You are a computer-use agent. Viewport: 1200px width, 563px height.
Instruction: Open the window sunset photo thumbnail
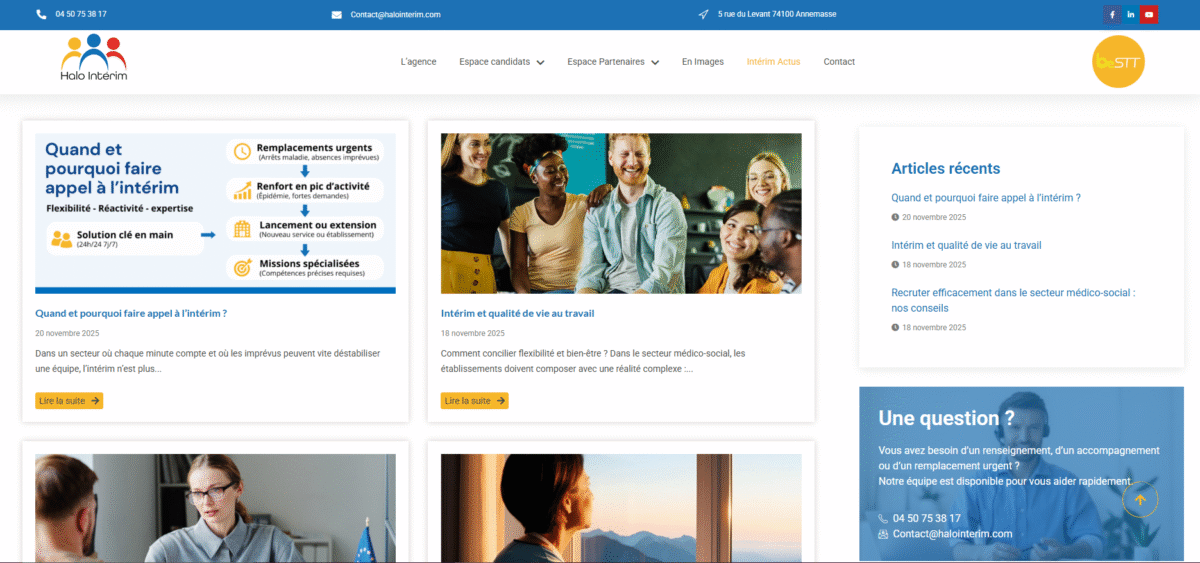click(x=621, y=508)
